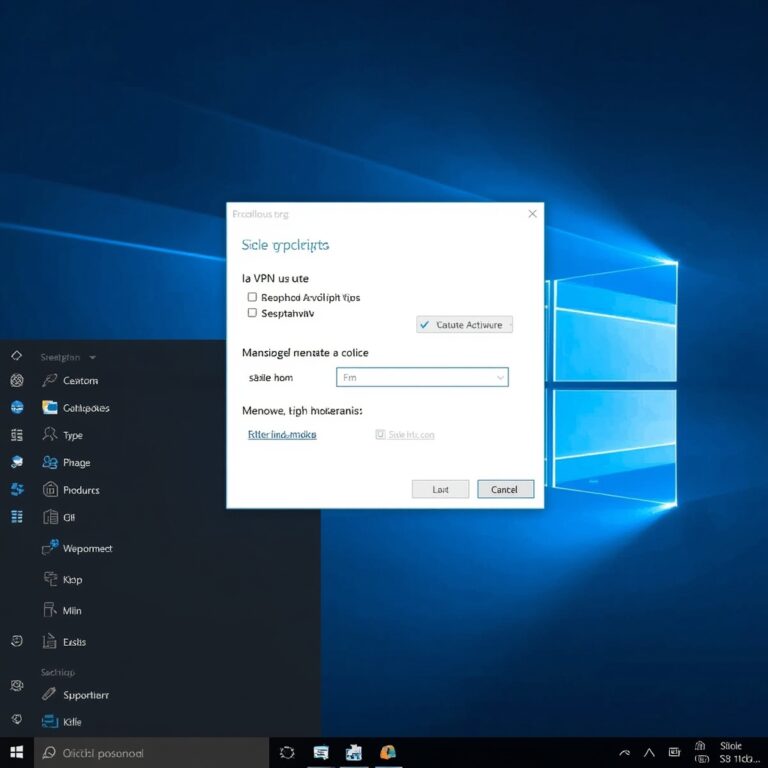Image resolution: width=768 pixels, height=768 pixels.
Task: Click the taskbar clock text
Action: point(739,752)
